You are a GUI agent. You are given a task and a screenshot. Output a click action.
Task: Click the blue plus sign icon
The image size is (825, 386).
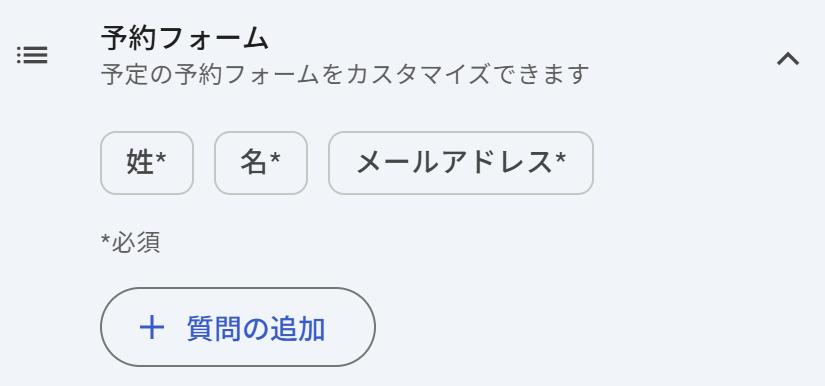point(152,328)
